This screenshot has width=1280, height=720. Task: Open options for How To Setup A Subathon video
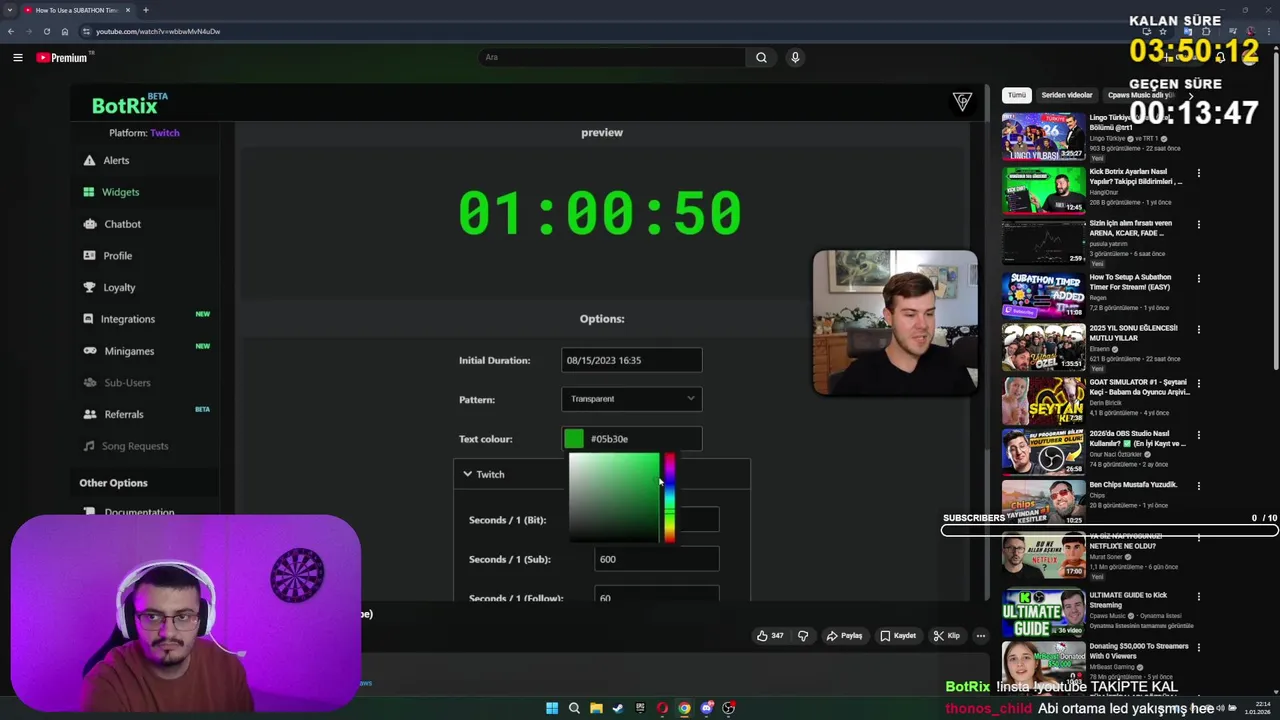1198,279
